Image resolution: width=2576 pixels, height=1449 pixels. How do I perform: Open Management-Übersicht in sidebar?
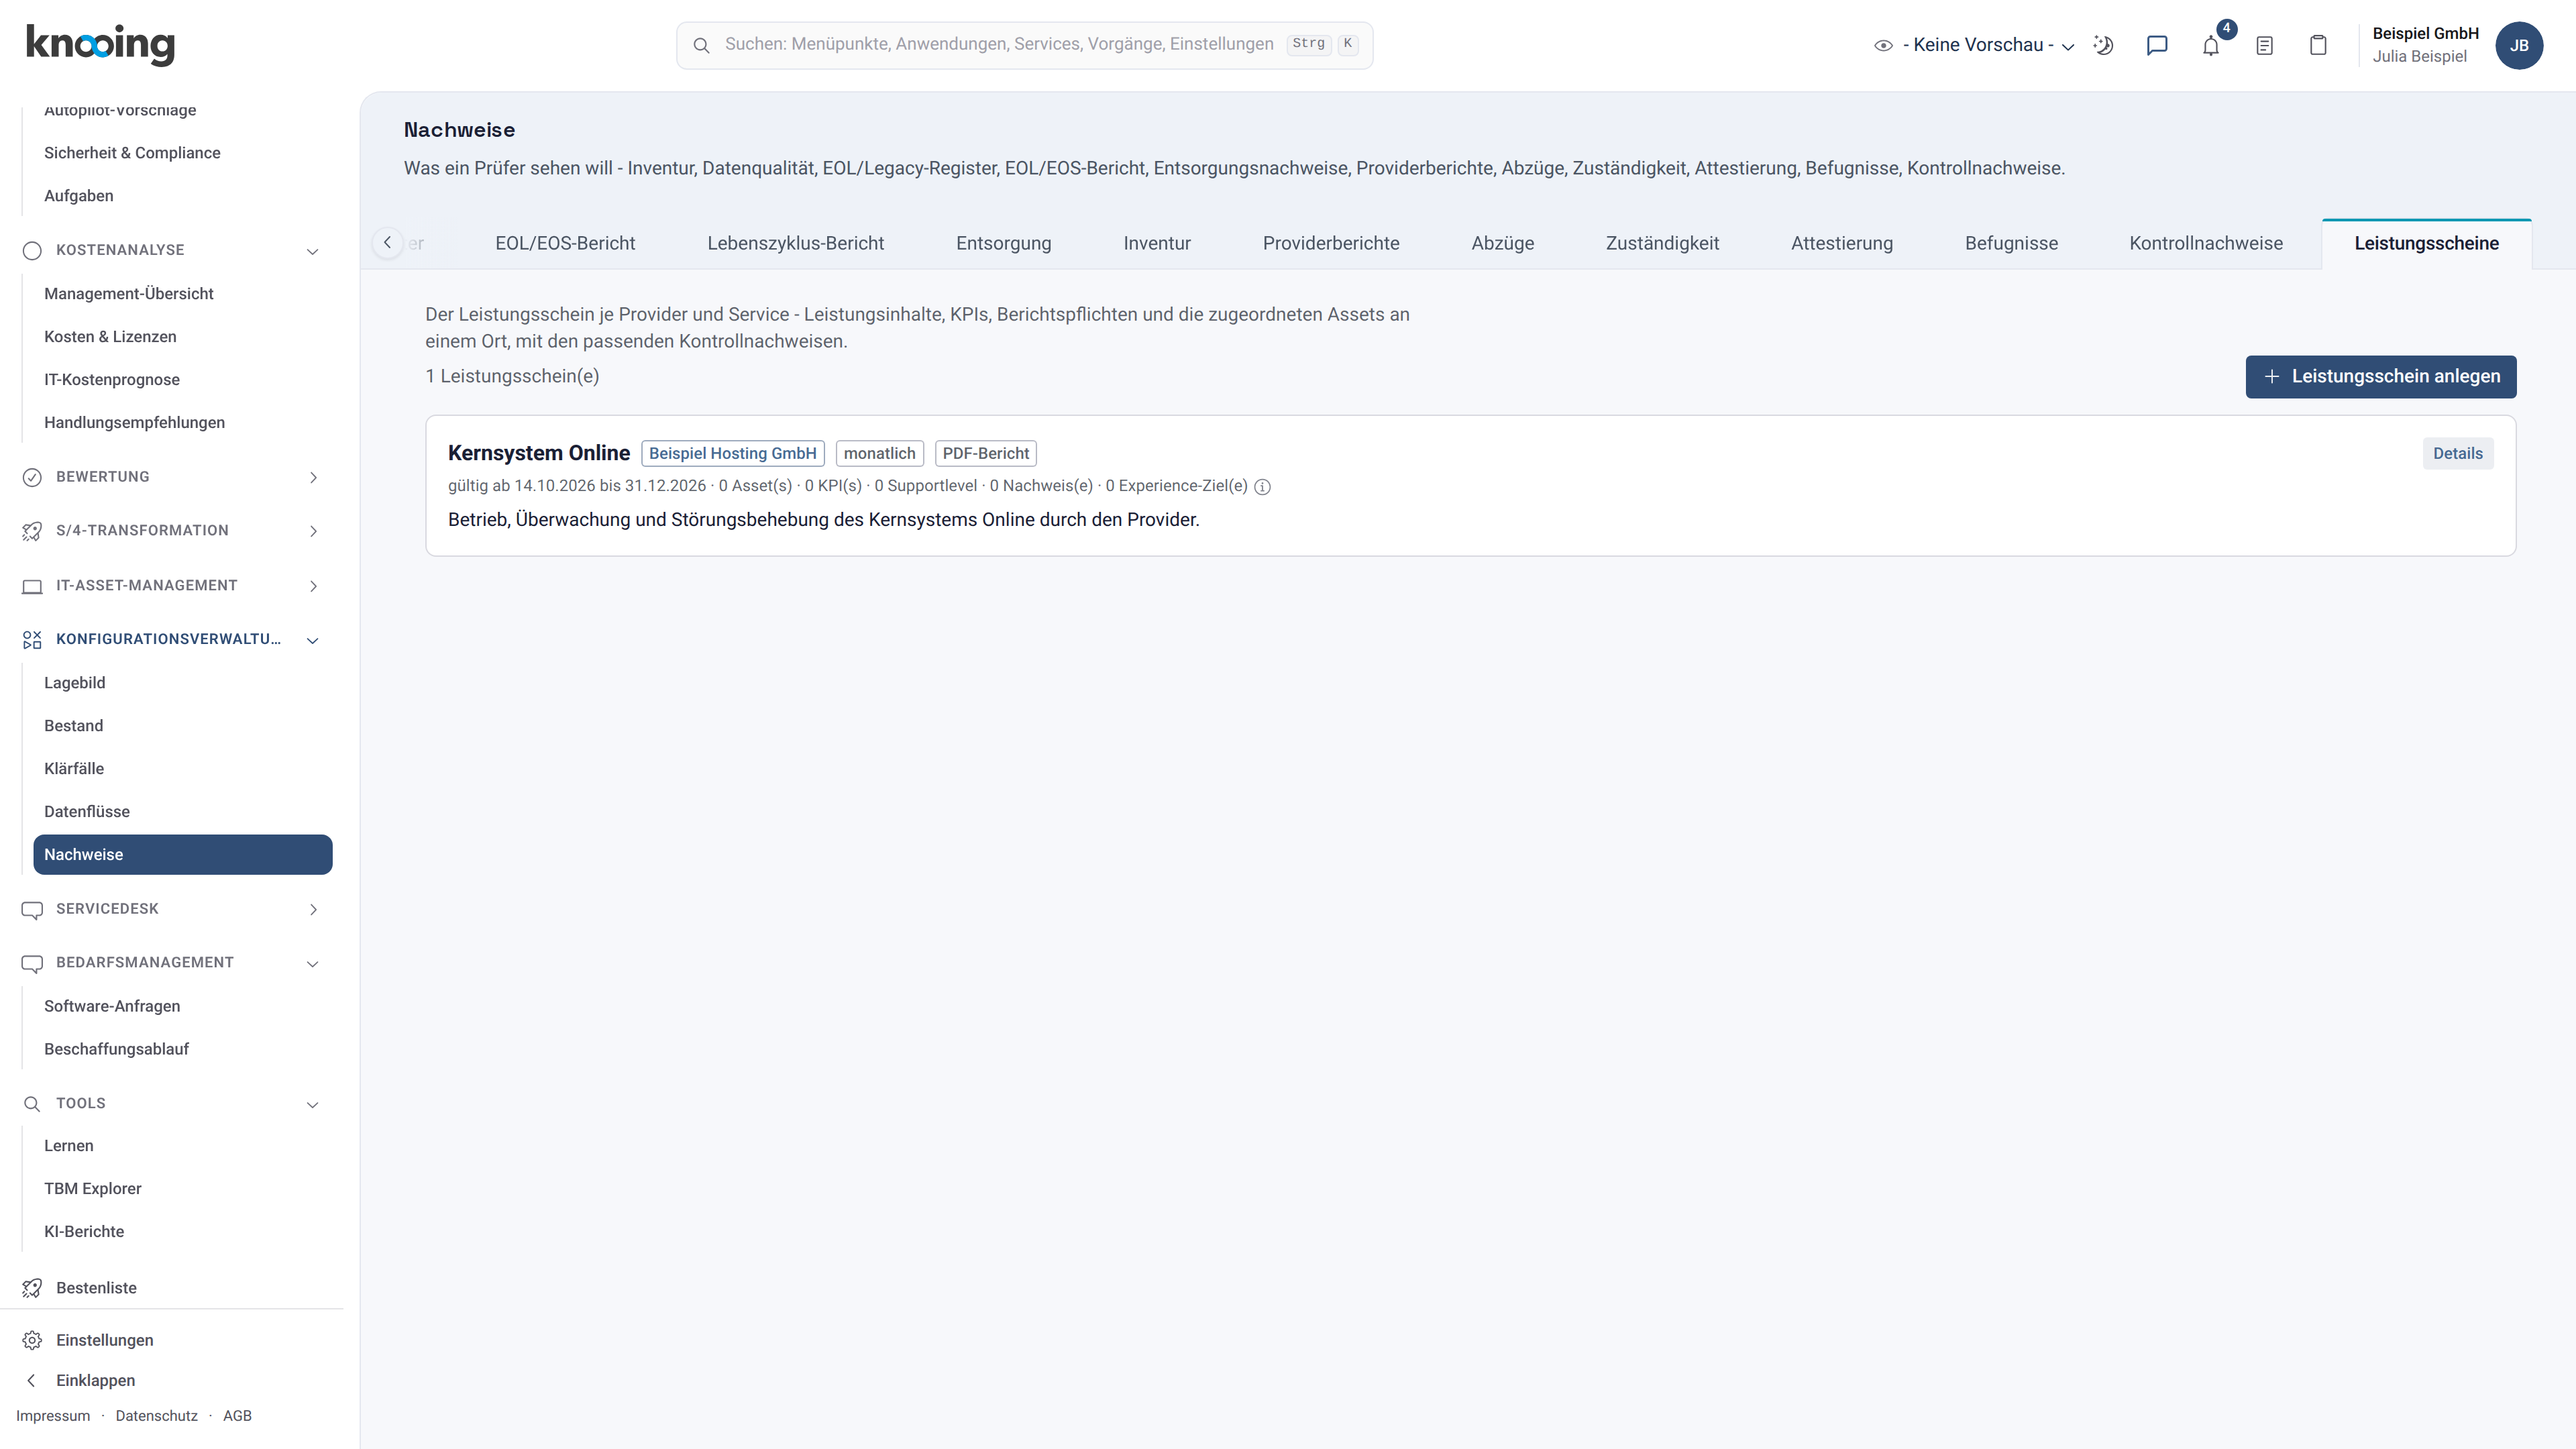coord(128,294)
